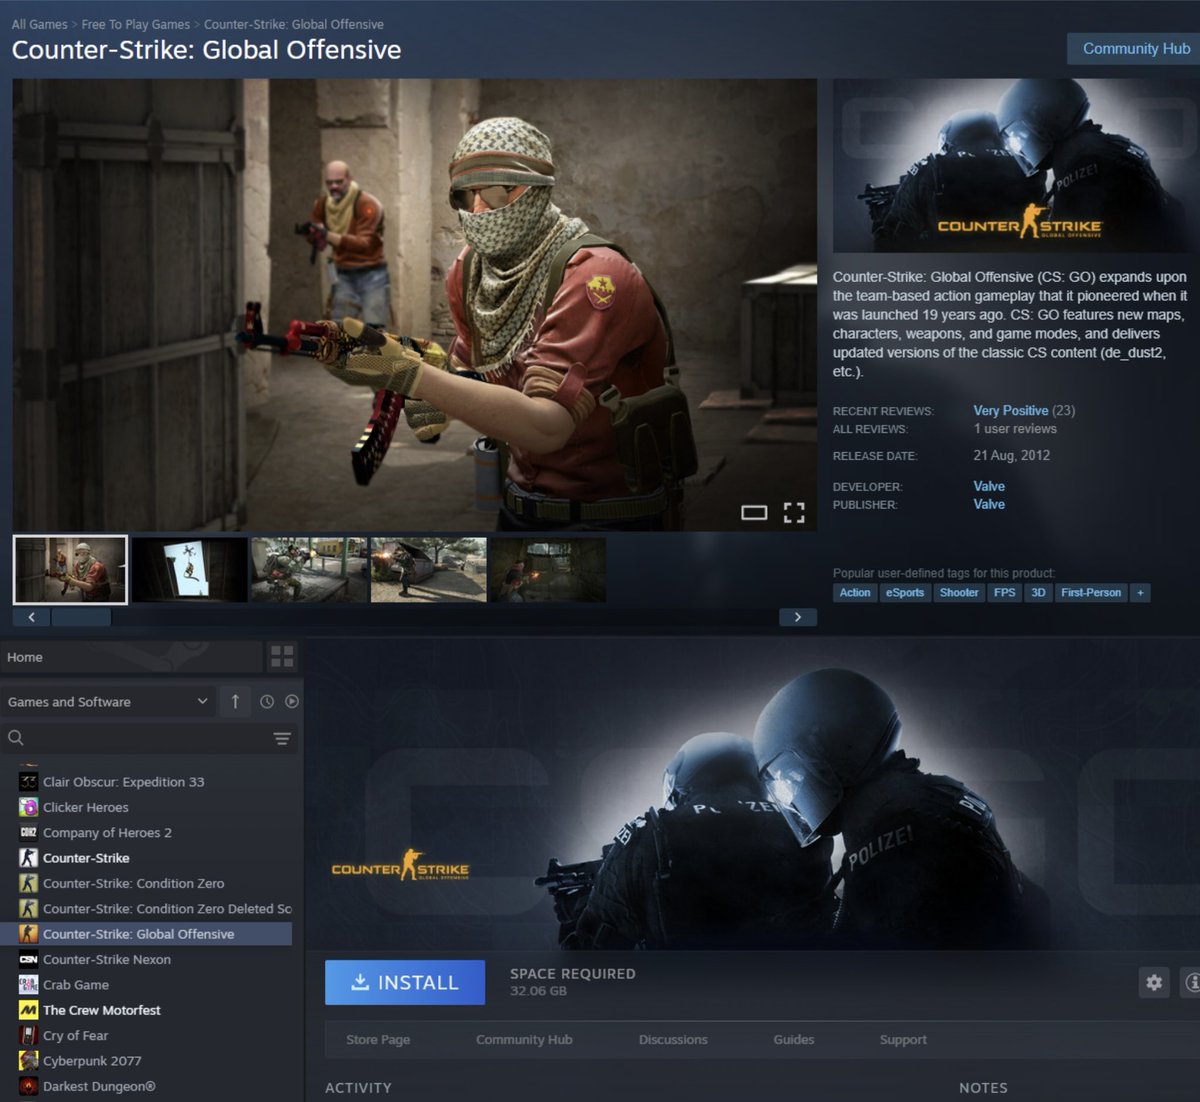Screen dimensions: 1200x1102
Task: Switch to collections grid view icon
Action: point(282,657)
